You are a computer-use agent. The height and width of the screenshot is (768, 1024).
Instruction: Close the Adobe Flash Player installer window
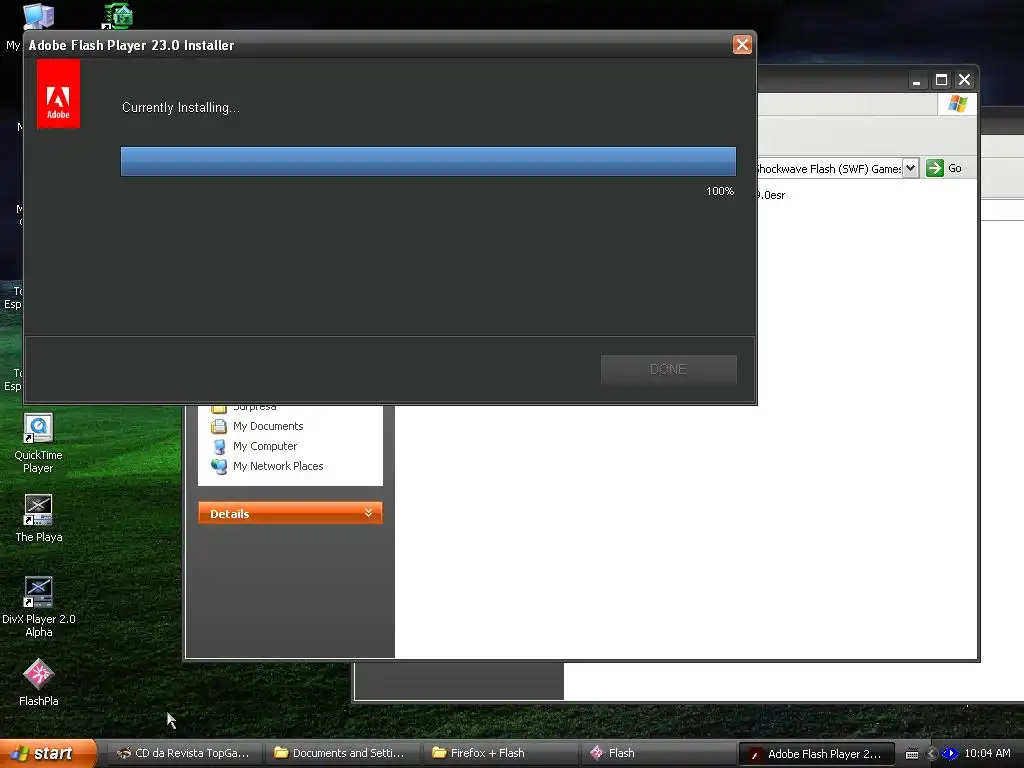[742, 45]
